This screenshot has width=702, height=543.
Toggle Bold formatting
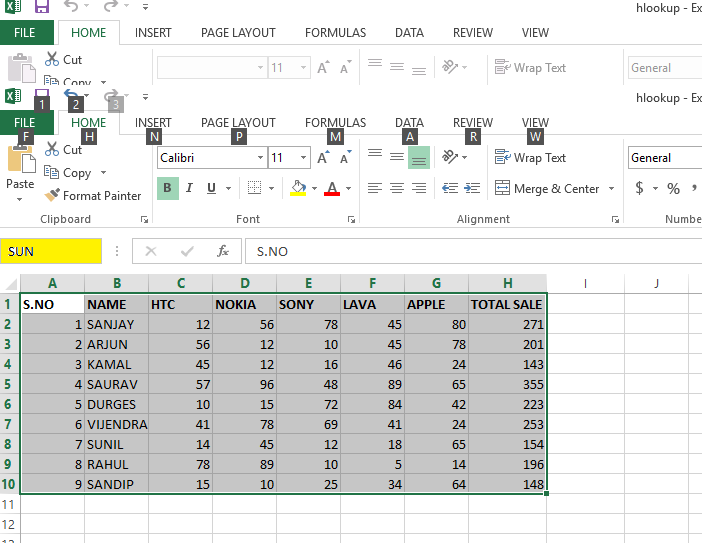(x=167, y=188)
